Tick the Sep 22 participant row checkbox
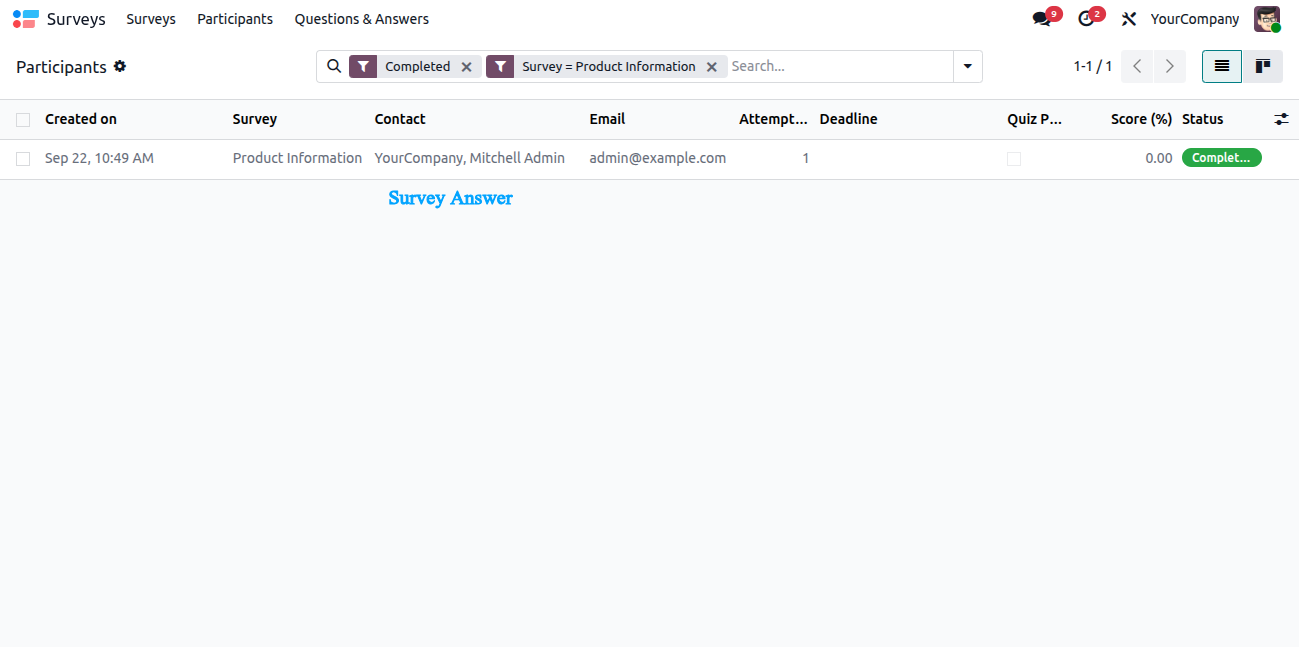The image size is (1299, 647). click(x=23, y=159)
